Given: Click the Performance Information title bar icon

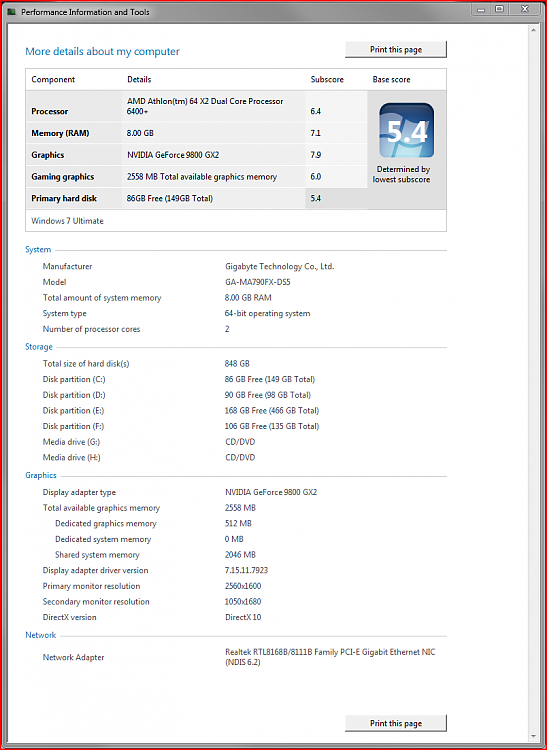Looking at the screenshot, I should click(12, 12).
